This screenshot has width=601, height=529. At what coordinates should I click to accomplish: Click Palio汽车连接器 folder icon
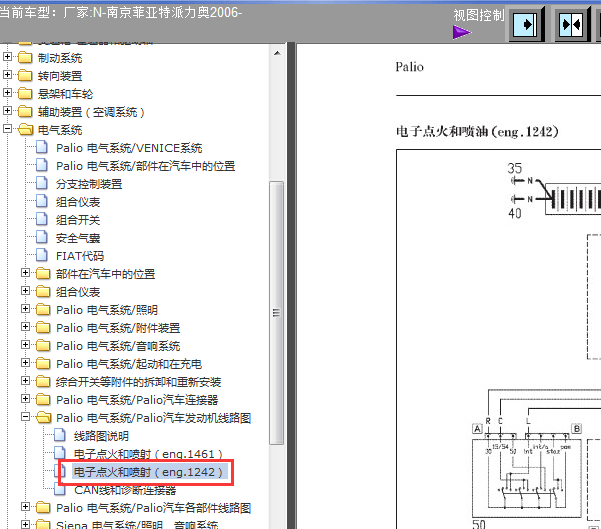(x=43, y=399)
